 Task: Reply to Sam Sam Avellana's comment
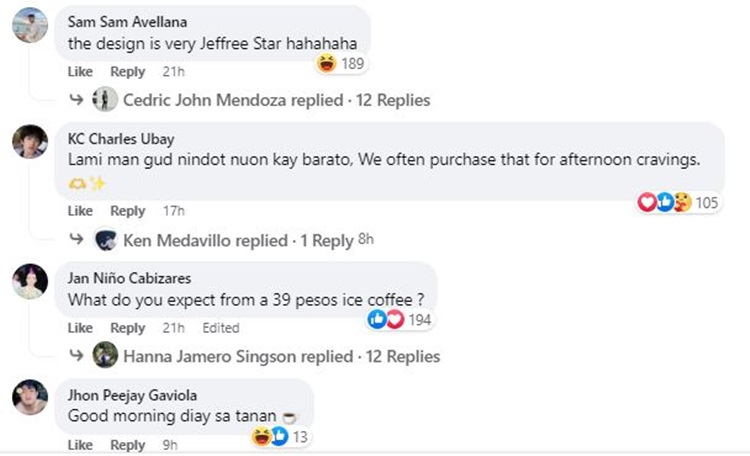point(127,72)
